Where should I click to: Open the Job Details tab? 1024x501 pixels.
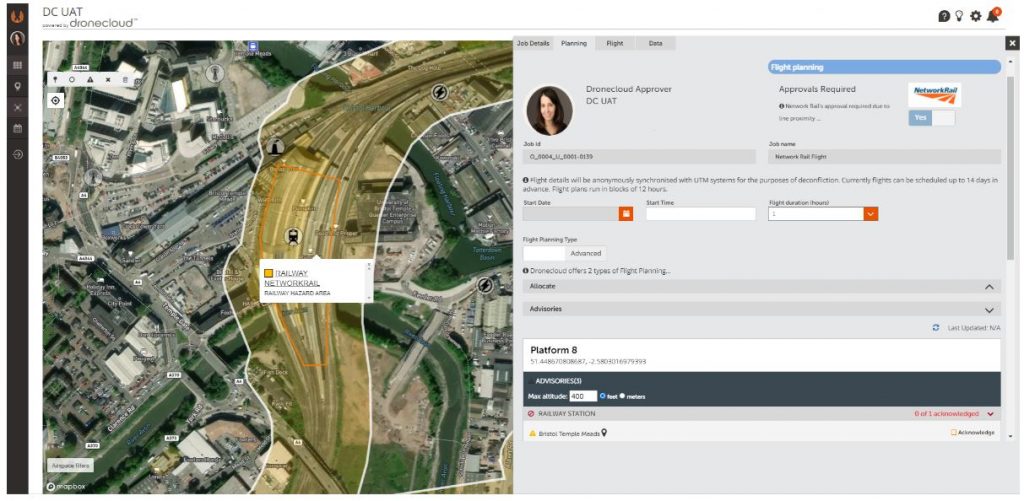(533, 43)
